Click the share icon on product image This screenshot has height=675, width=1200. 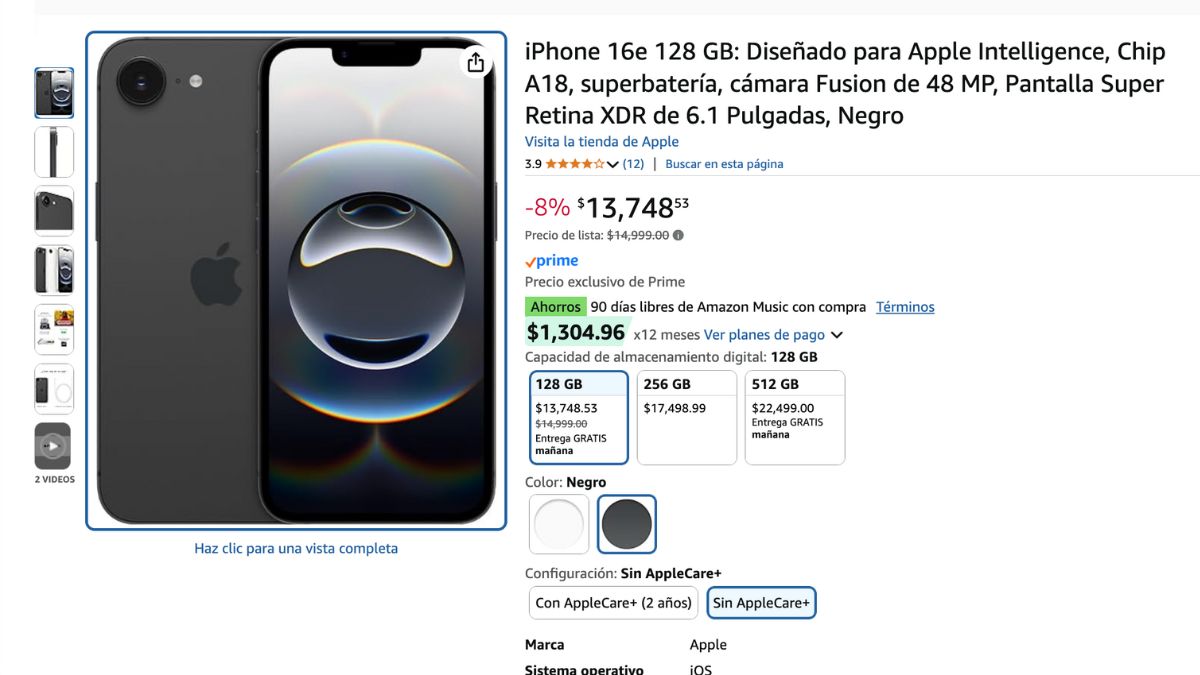476,63
